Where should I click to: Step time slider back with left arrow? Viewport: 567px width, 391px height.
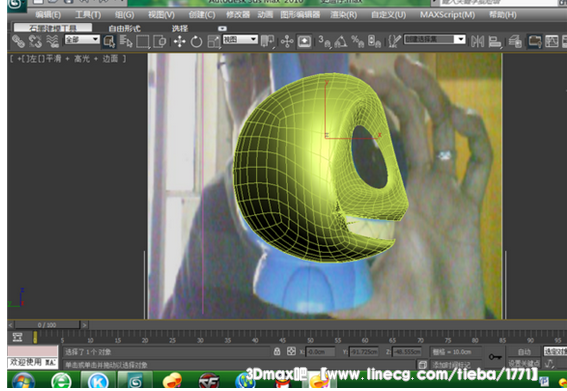point(11,325)
